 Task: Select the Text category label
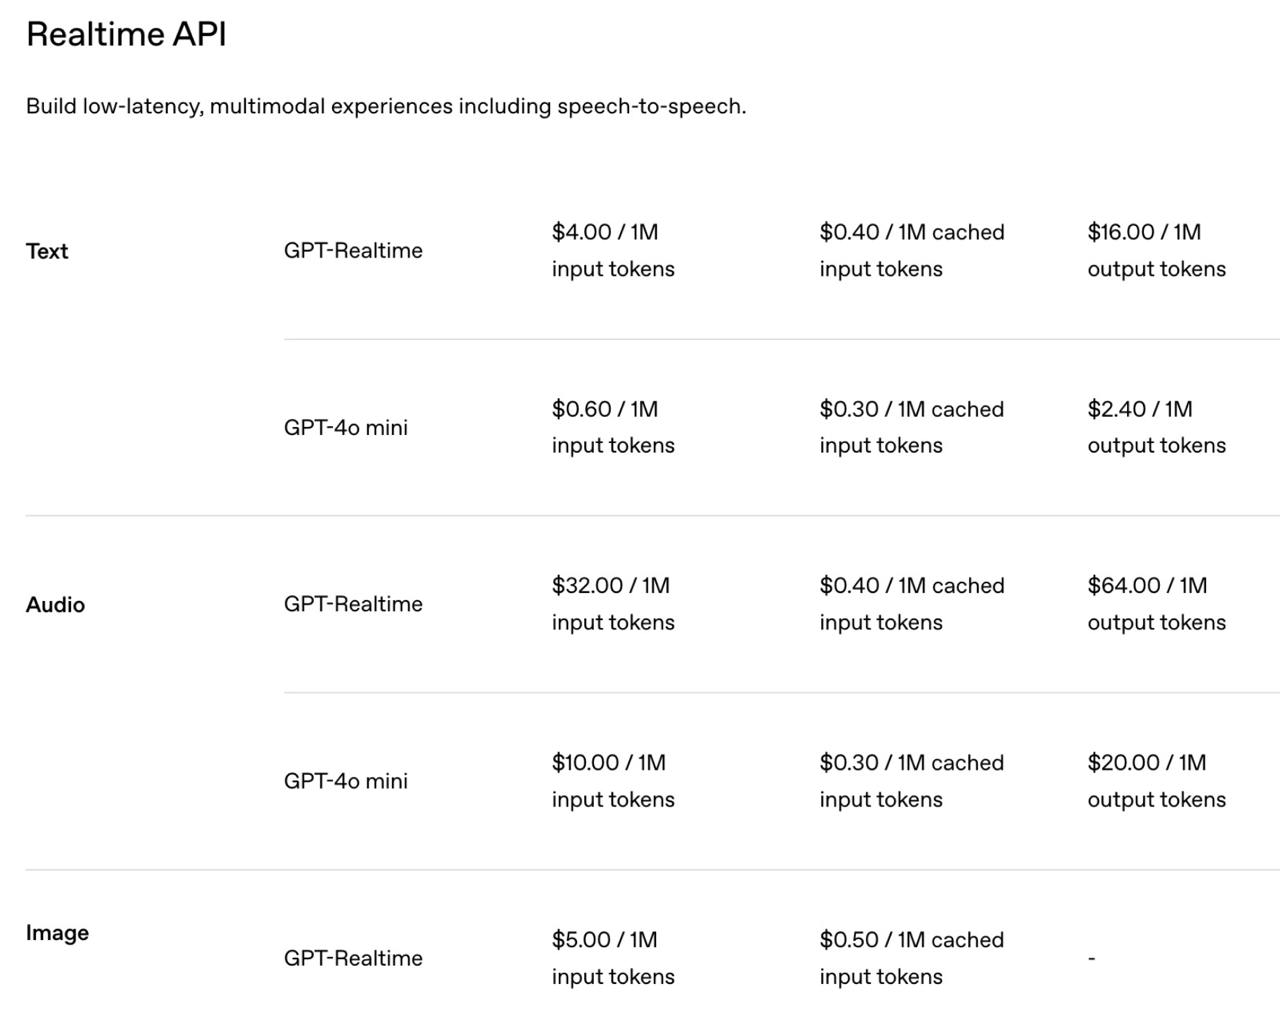pos(47,251)
